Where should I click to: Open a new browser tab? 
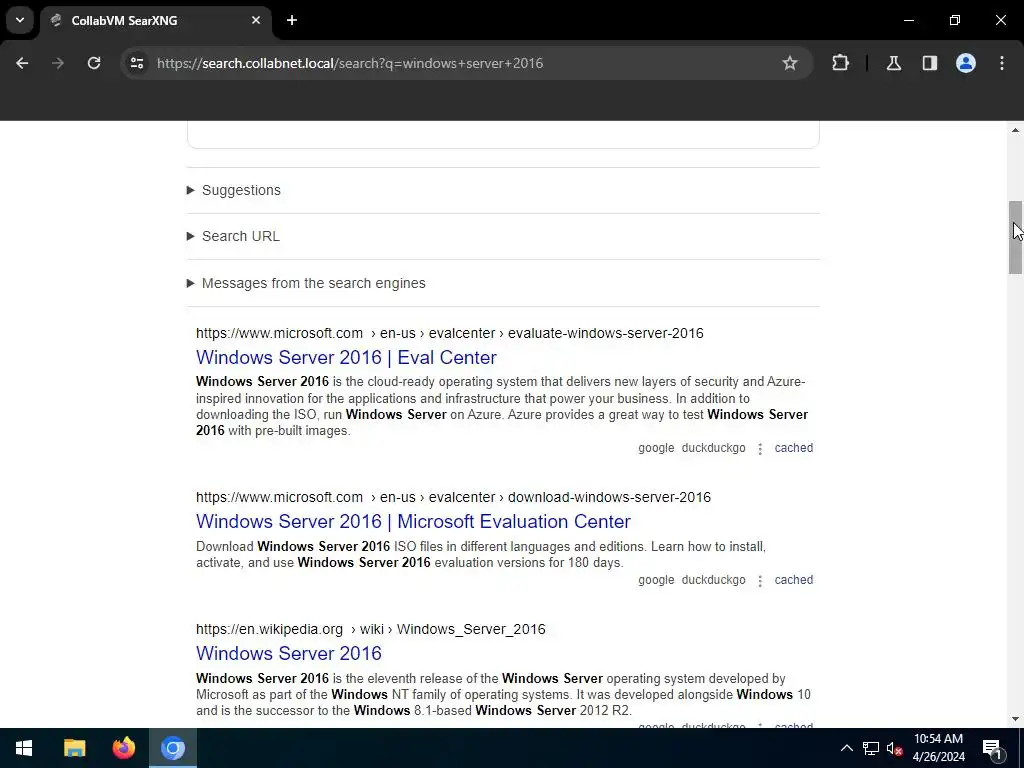point(292,20)
